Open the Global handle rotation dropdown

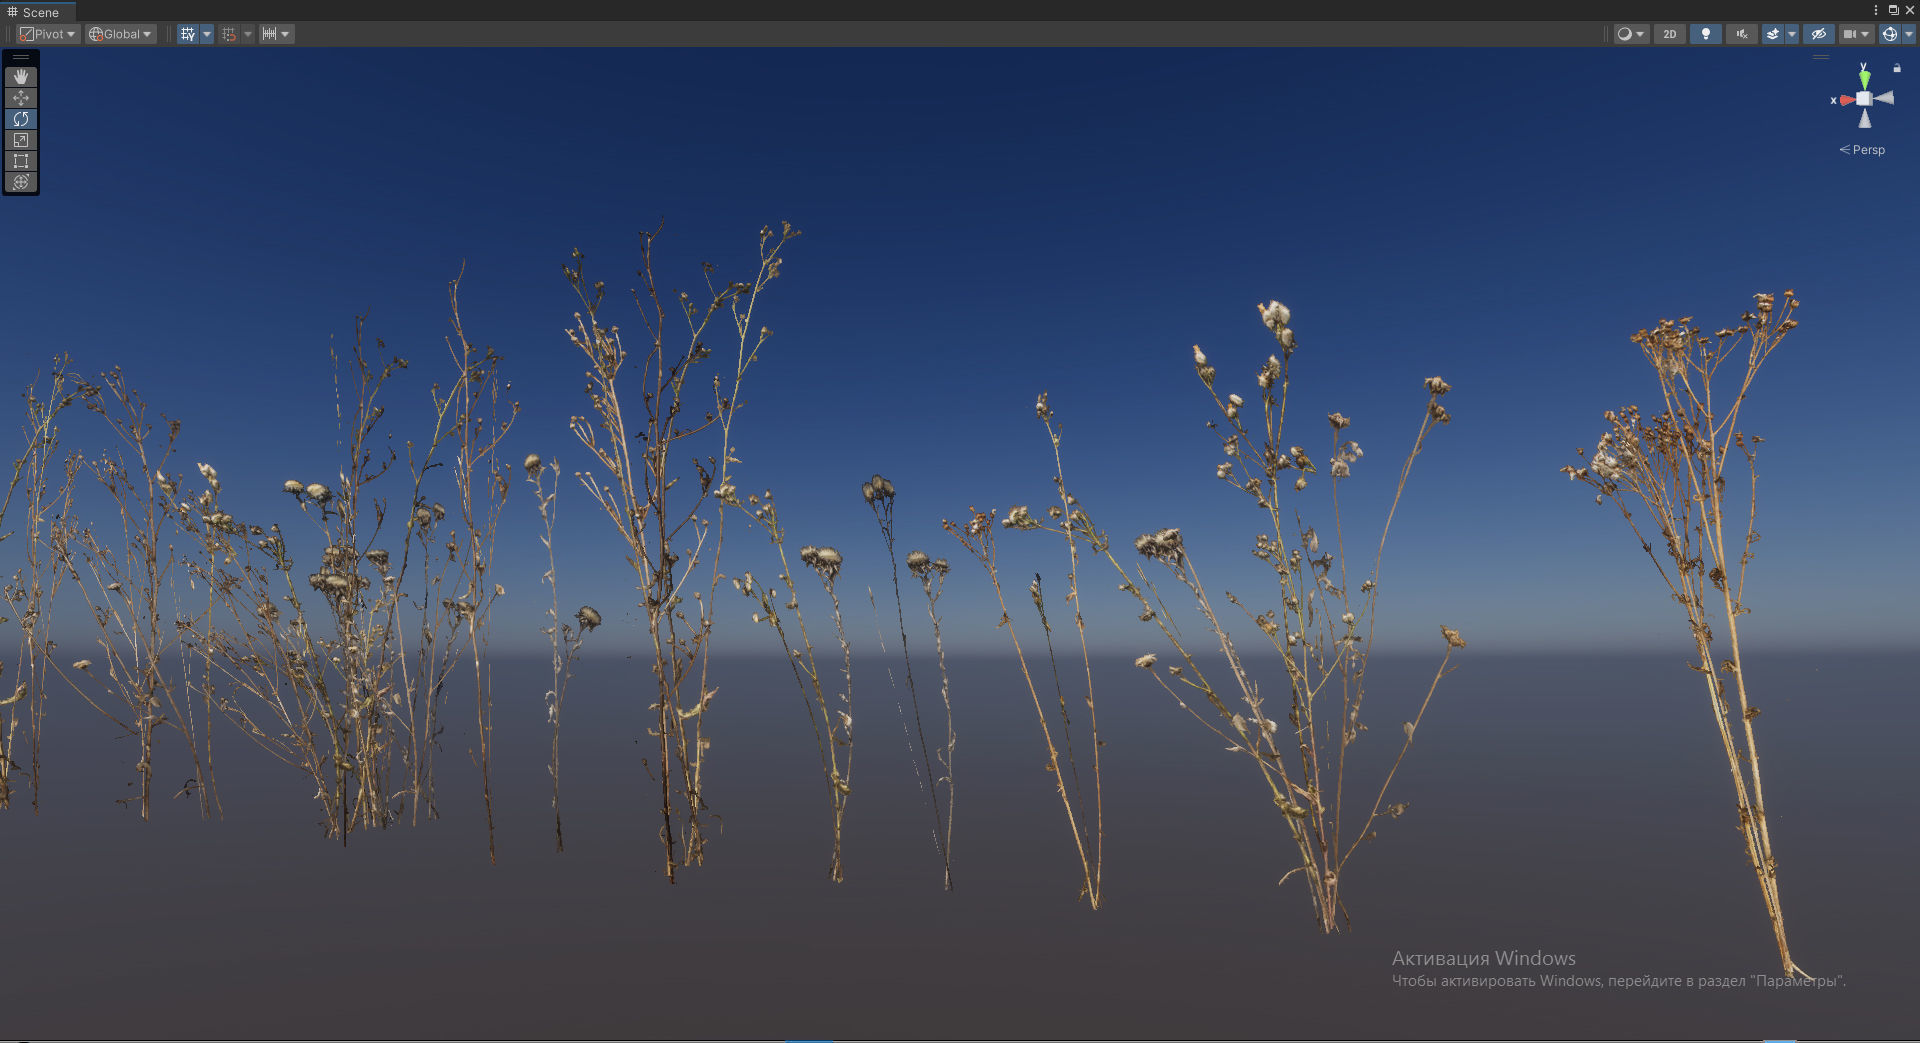[x=120, y=34]
